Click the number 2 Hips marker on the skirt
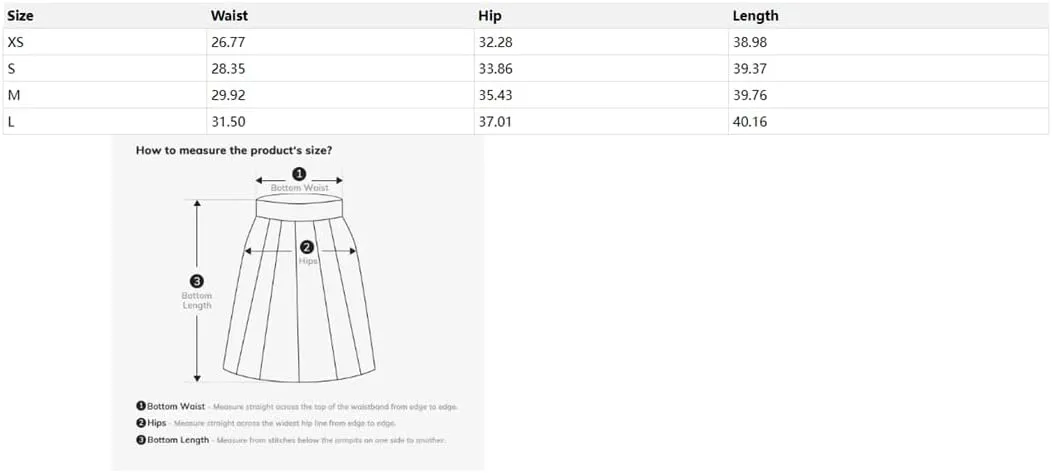Viewport: 1052px width, 473px height. [307, 247]
